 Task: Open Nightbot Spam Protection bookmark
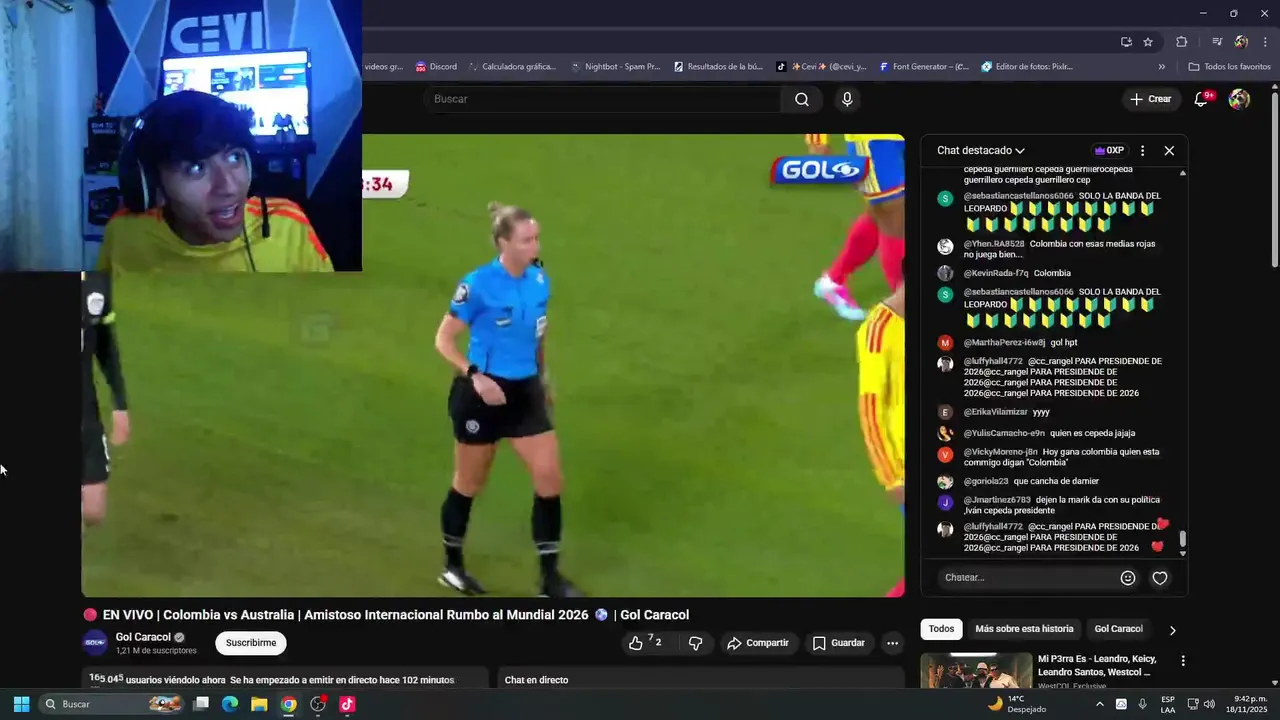[615, 67]
